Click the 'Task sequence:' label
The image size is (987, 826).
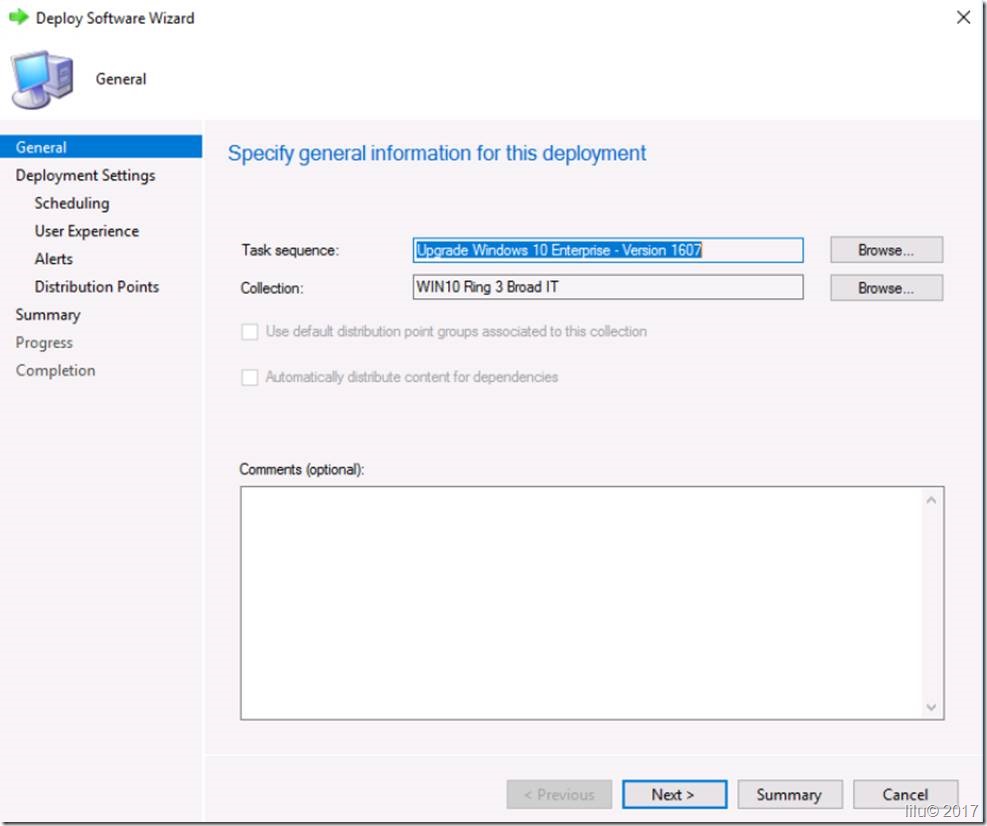click(x=290, y=250)
